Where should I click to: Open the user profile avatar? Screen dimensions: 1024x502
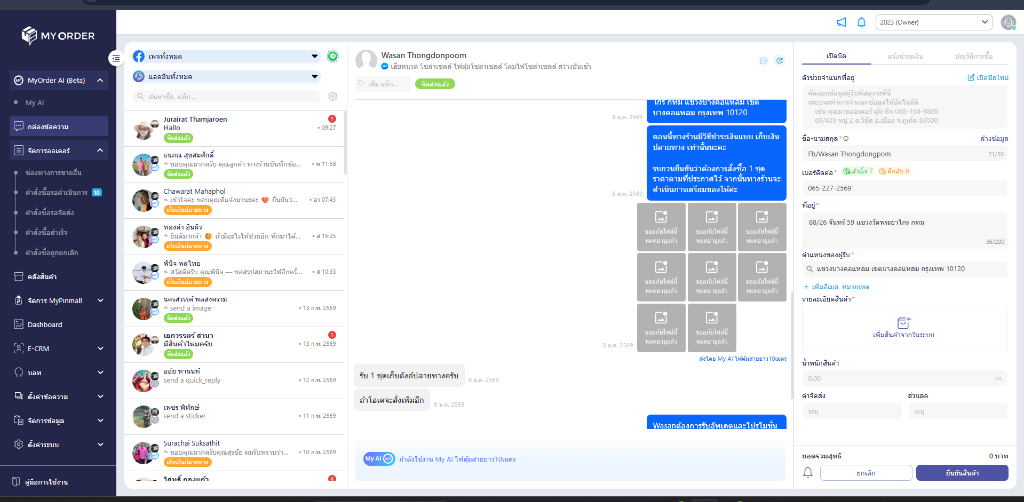(x=1008, y=22)
